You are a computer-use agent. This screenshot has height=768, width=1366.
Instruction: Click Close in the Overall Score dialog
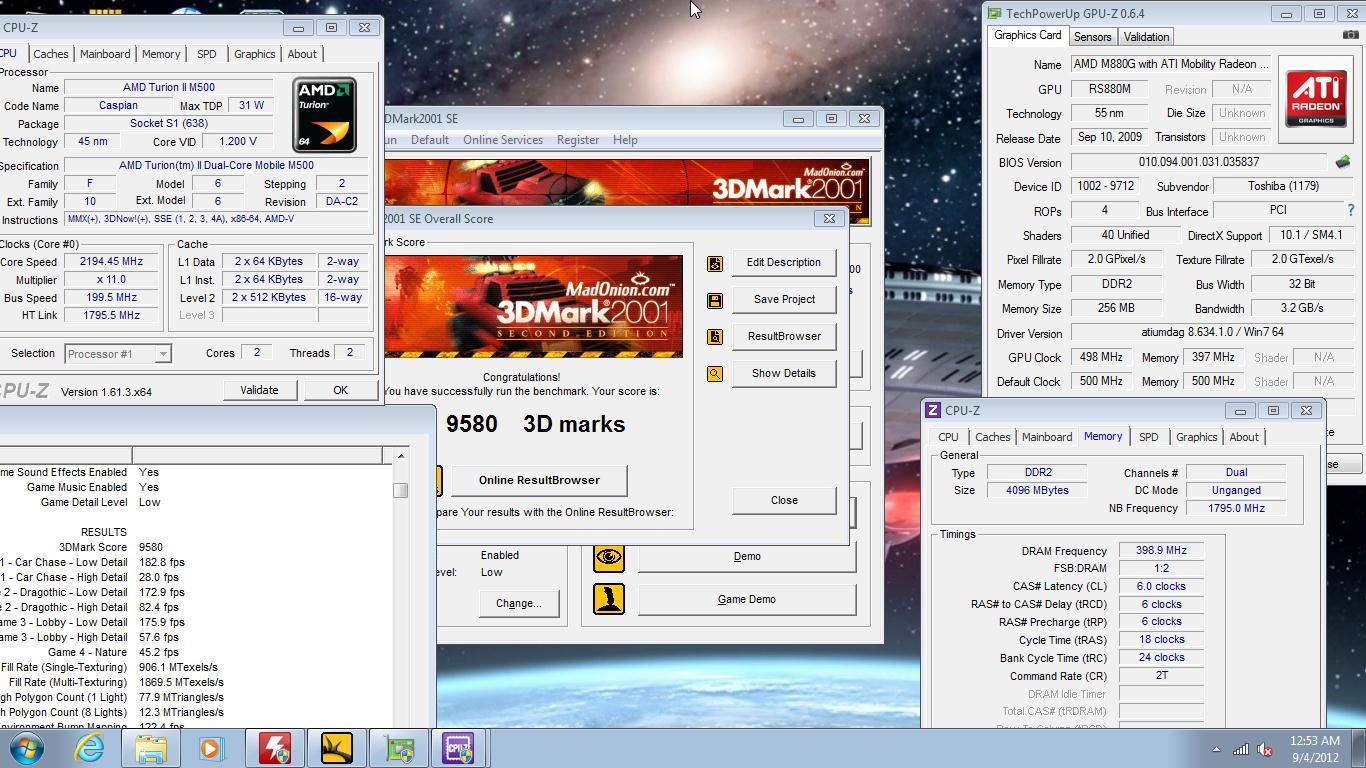pos(784,500)
